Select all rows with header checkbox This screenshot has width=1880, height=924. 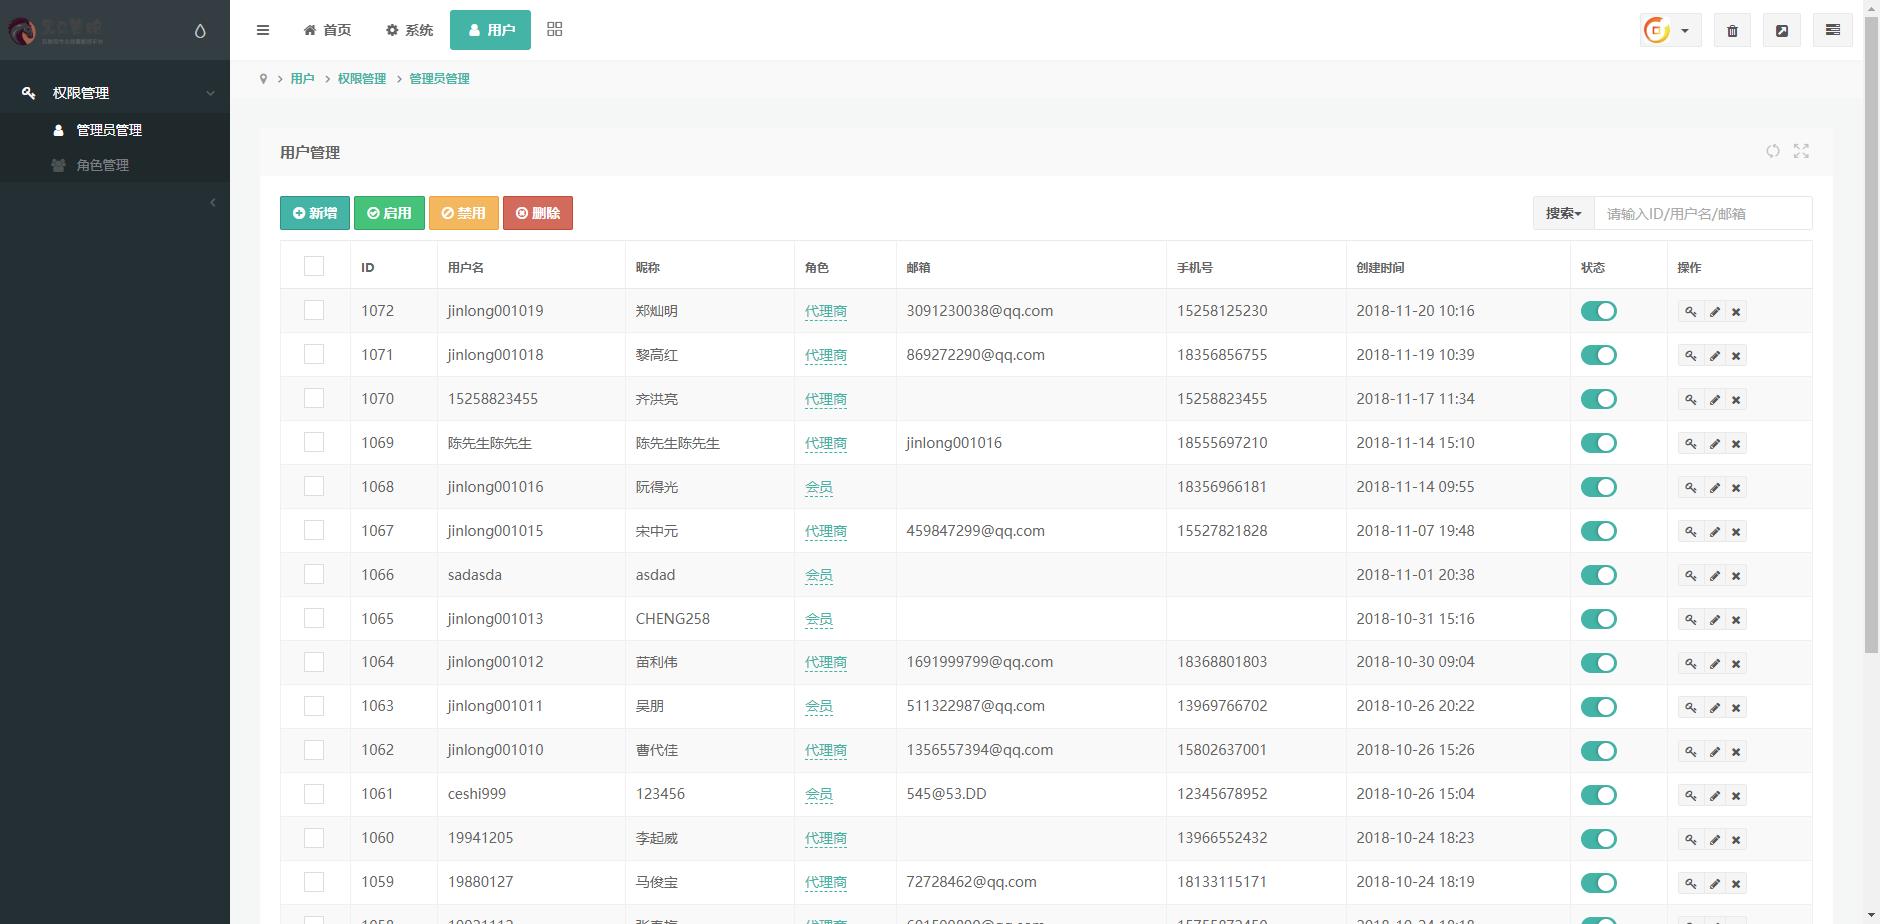click(314, 266)
